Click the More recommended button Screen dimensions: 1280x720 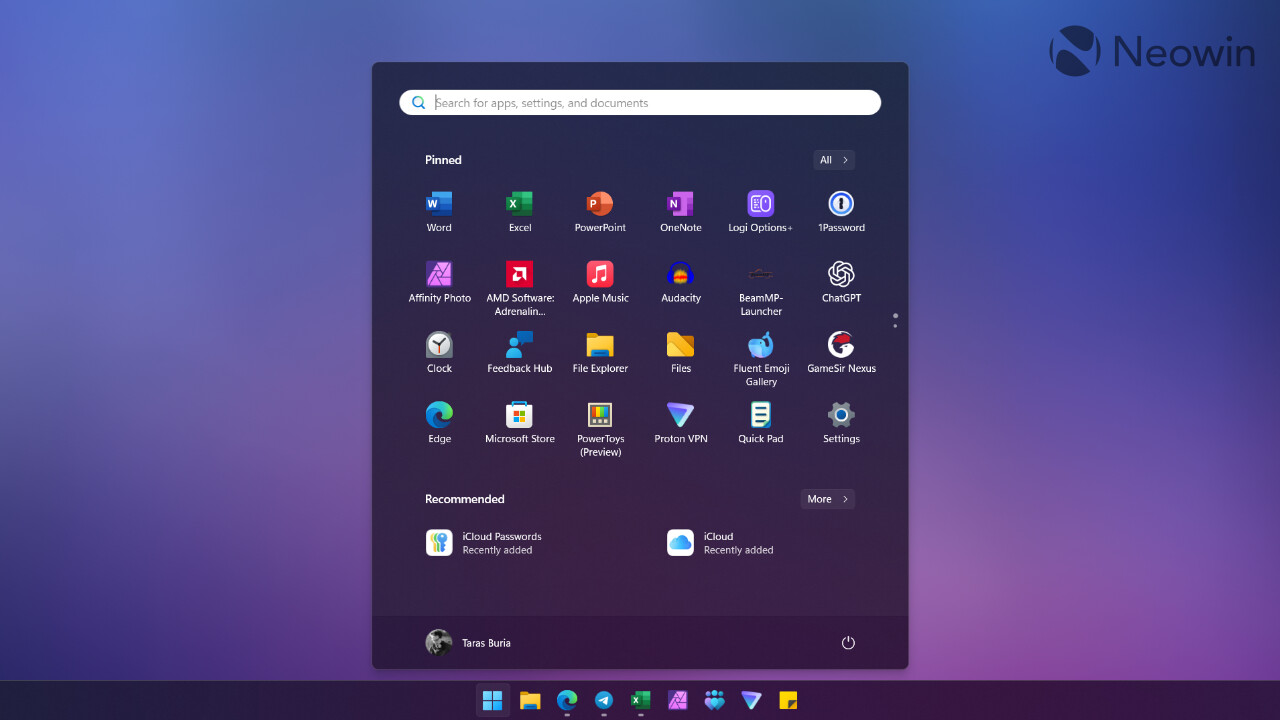tap(827, 499)
